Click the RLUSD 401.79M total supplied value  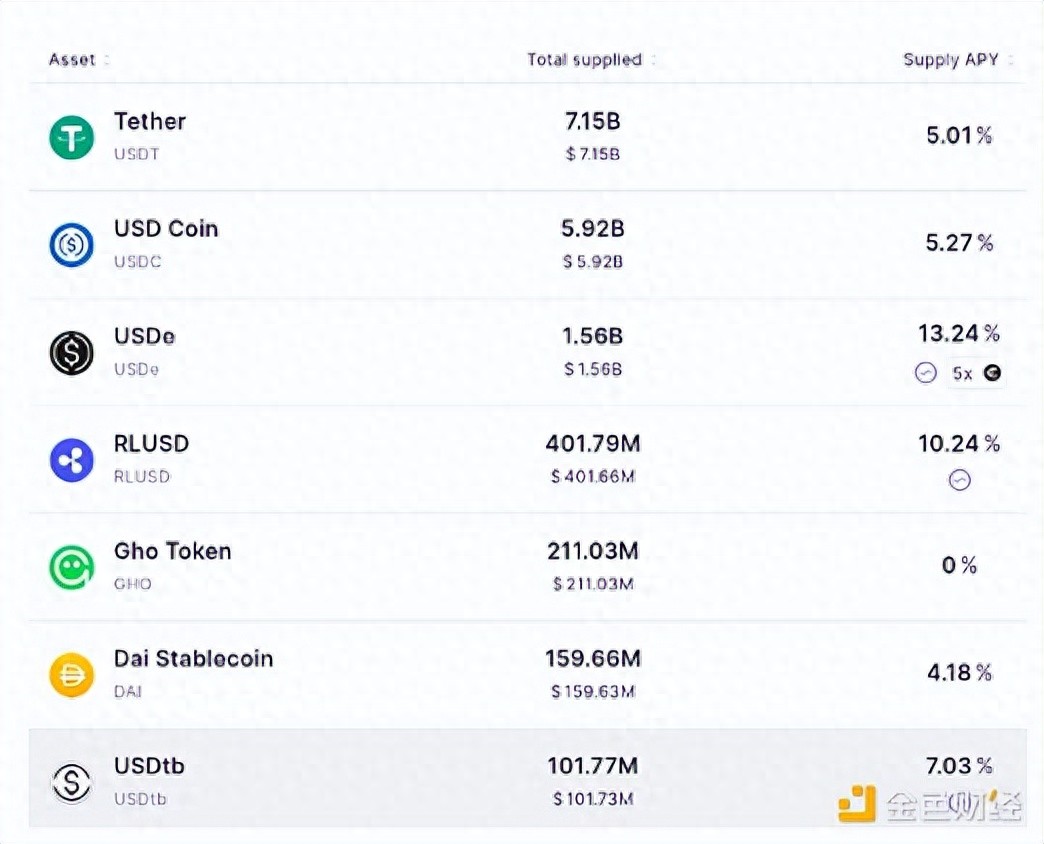click(593, 443)
